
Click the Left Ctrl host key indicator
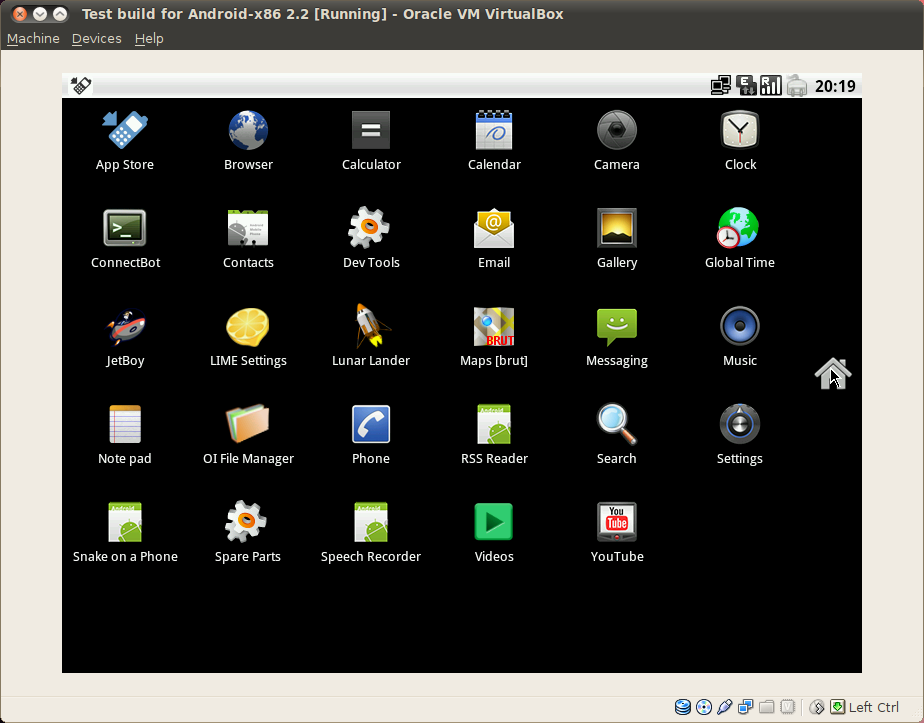point(873,707)
